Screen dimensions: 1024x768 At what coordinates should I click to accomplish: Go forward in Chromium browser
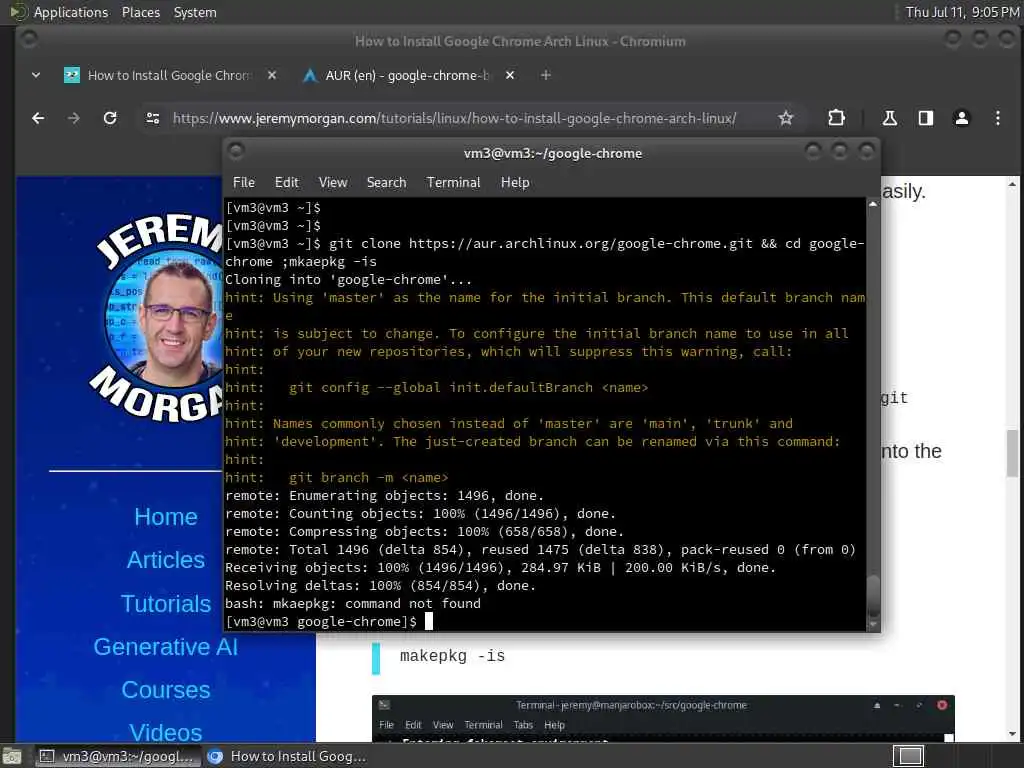click(x=74, y=118)
